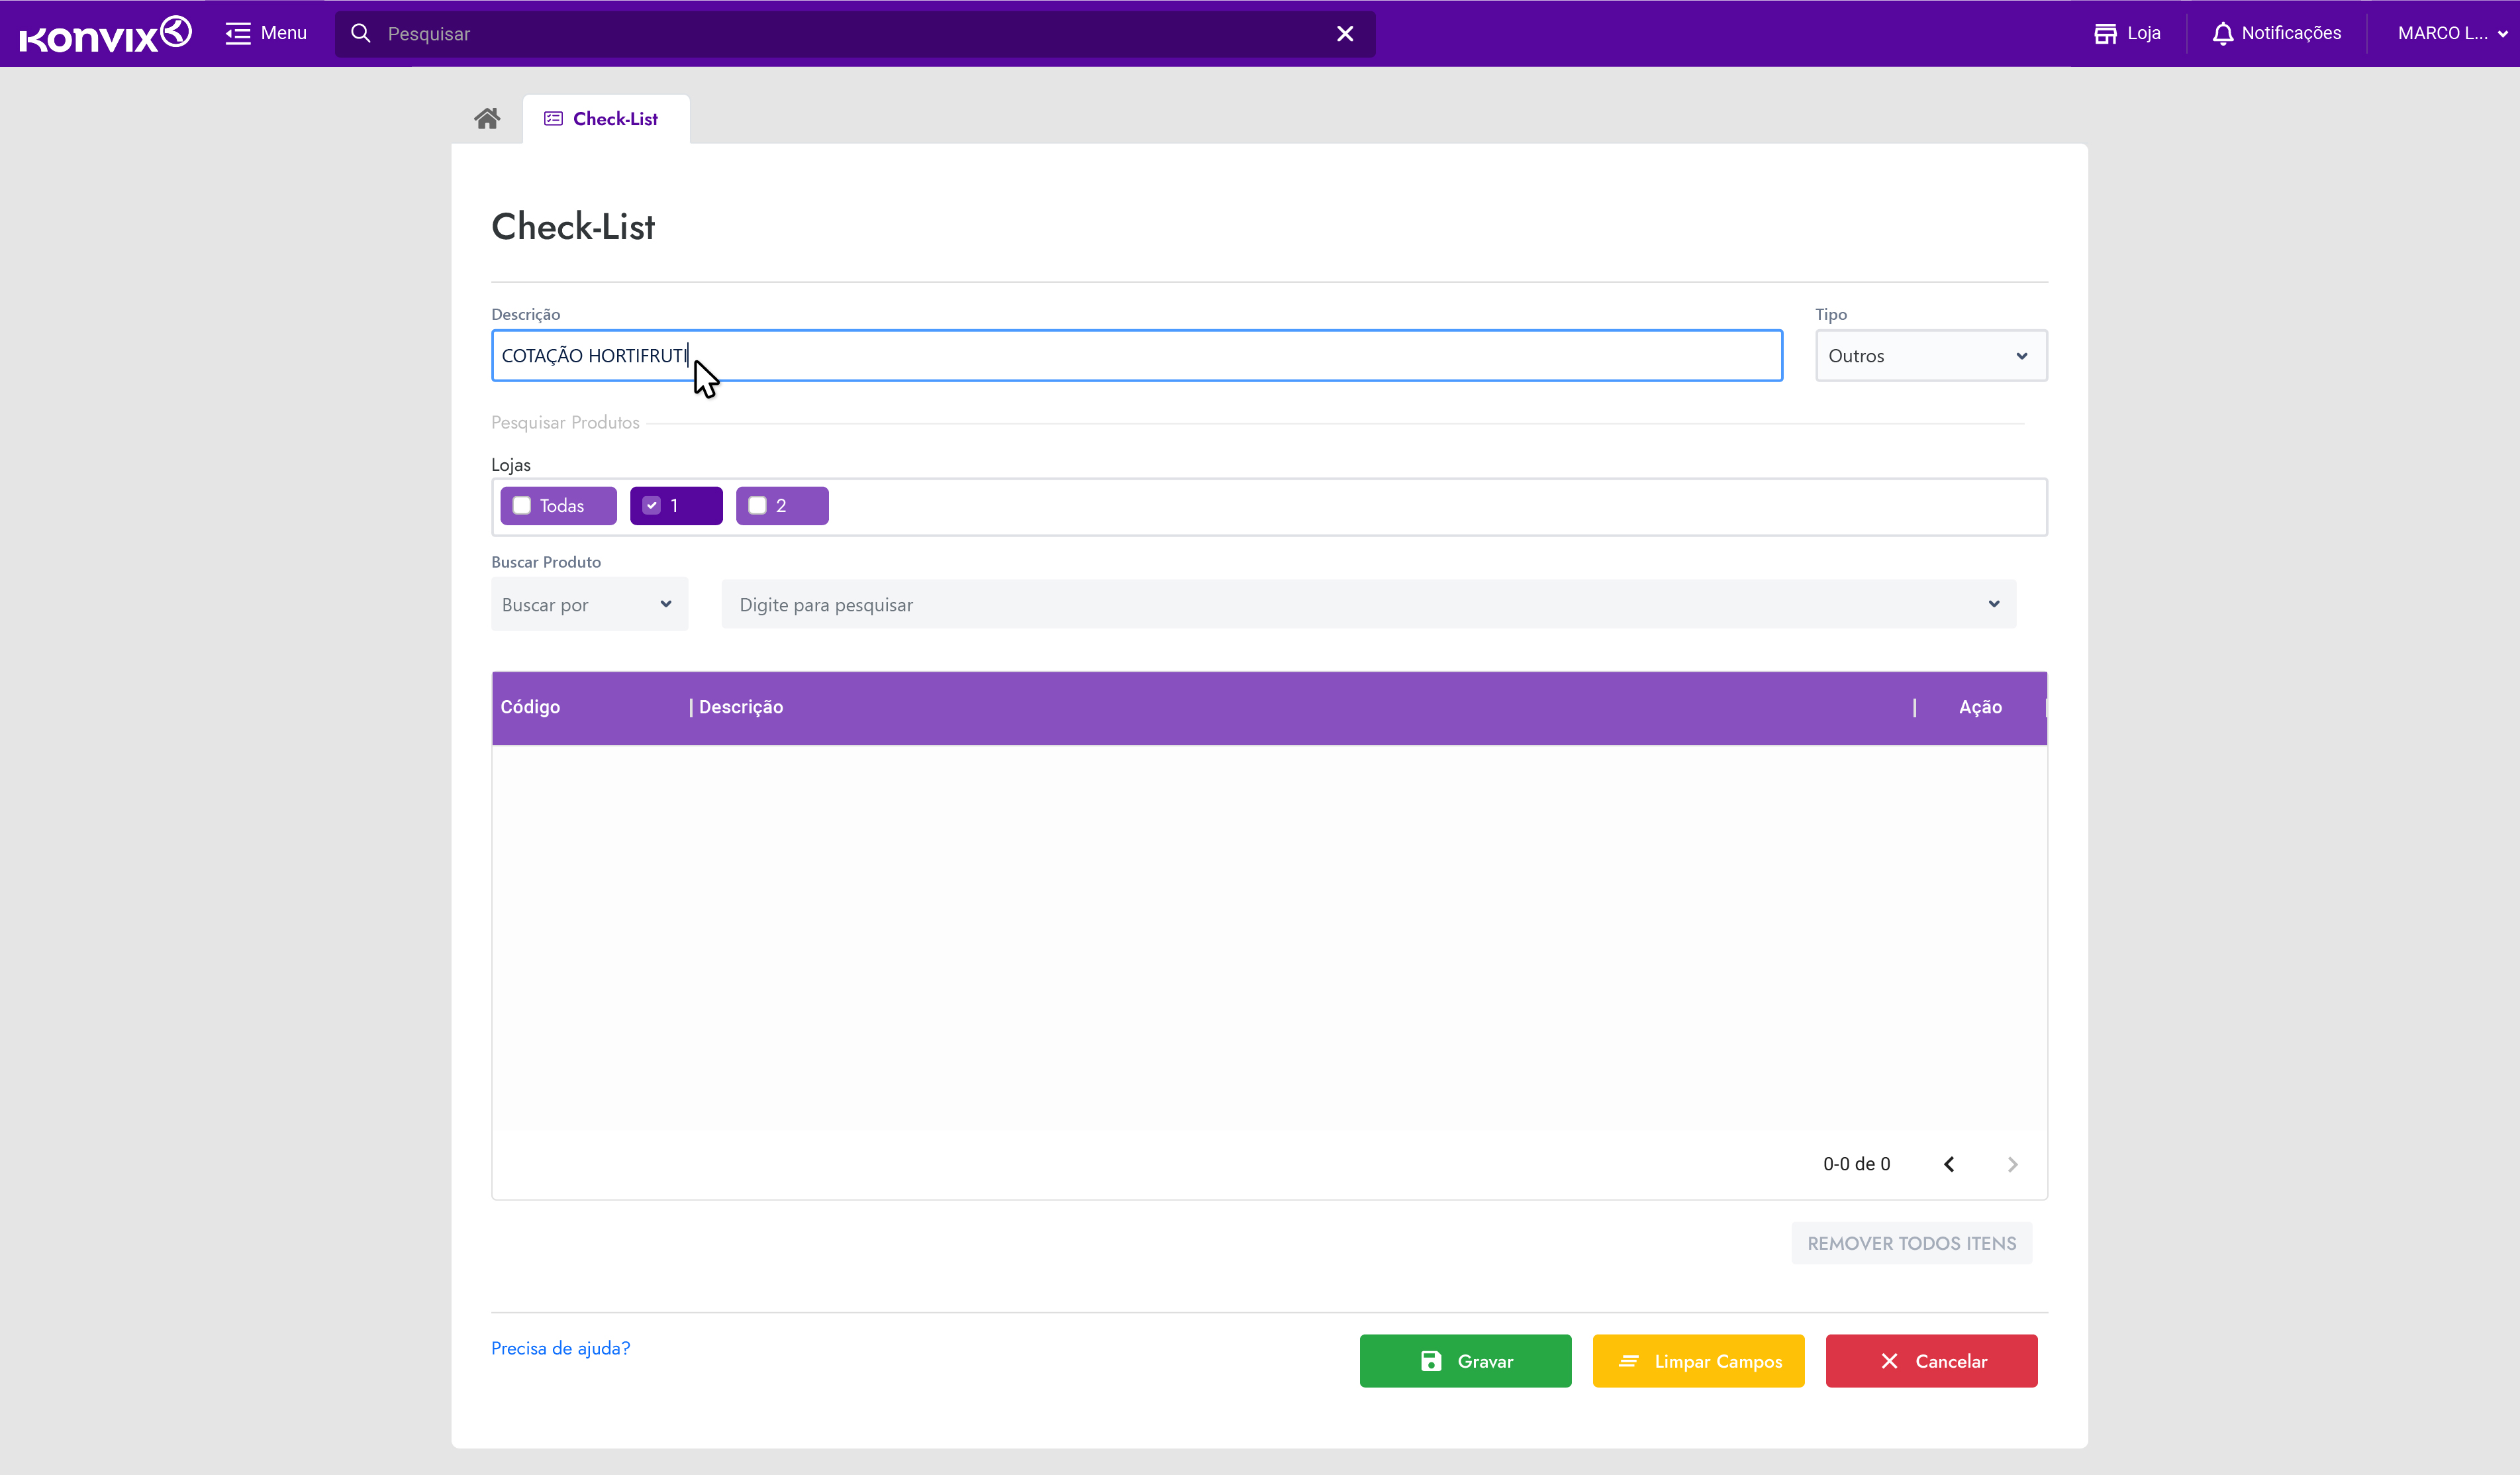Click the search magnifier icon
This screenshot has width=2520, height=1475.
pos(361,33)
